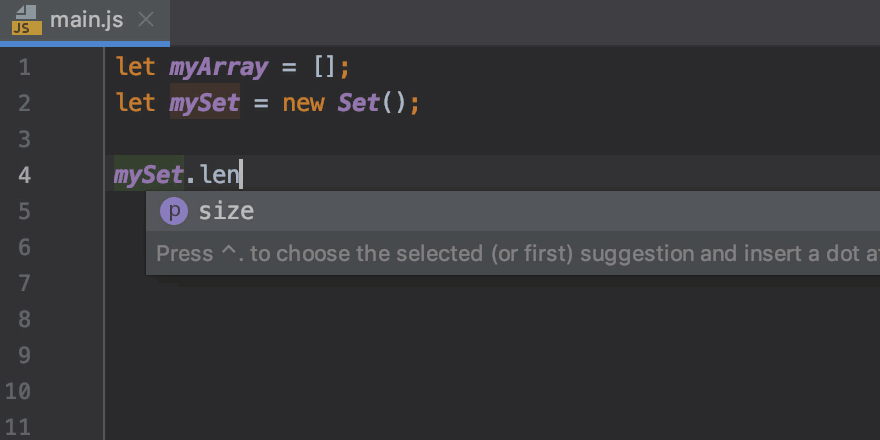Click the JS file icon on the main.js tab

(27, 20)
